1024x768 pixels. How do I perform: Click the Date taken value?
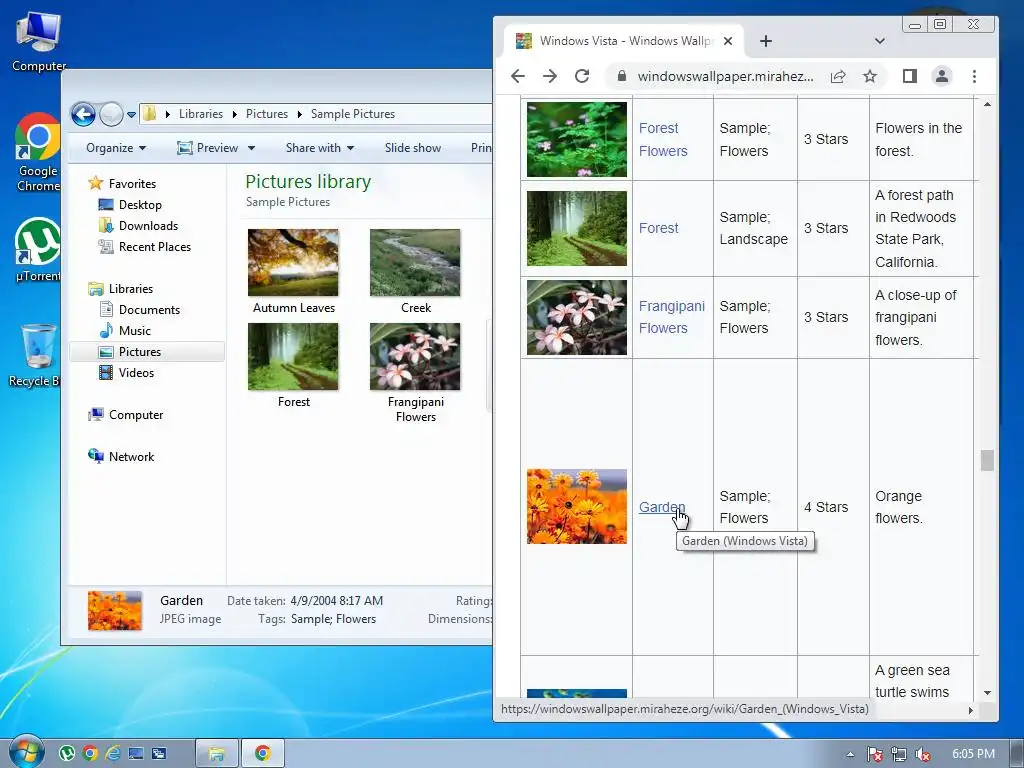tap(336, 600)
